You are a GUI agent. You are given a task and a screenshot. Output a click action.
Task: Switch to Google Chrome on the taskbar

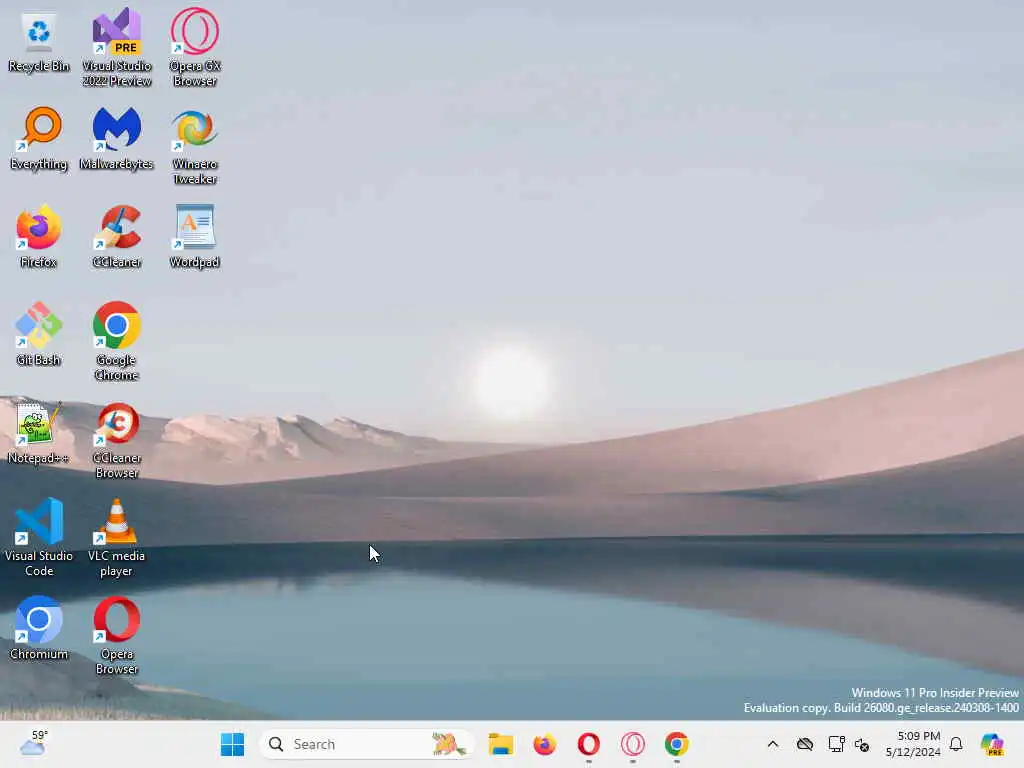677,744
